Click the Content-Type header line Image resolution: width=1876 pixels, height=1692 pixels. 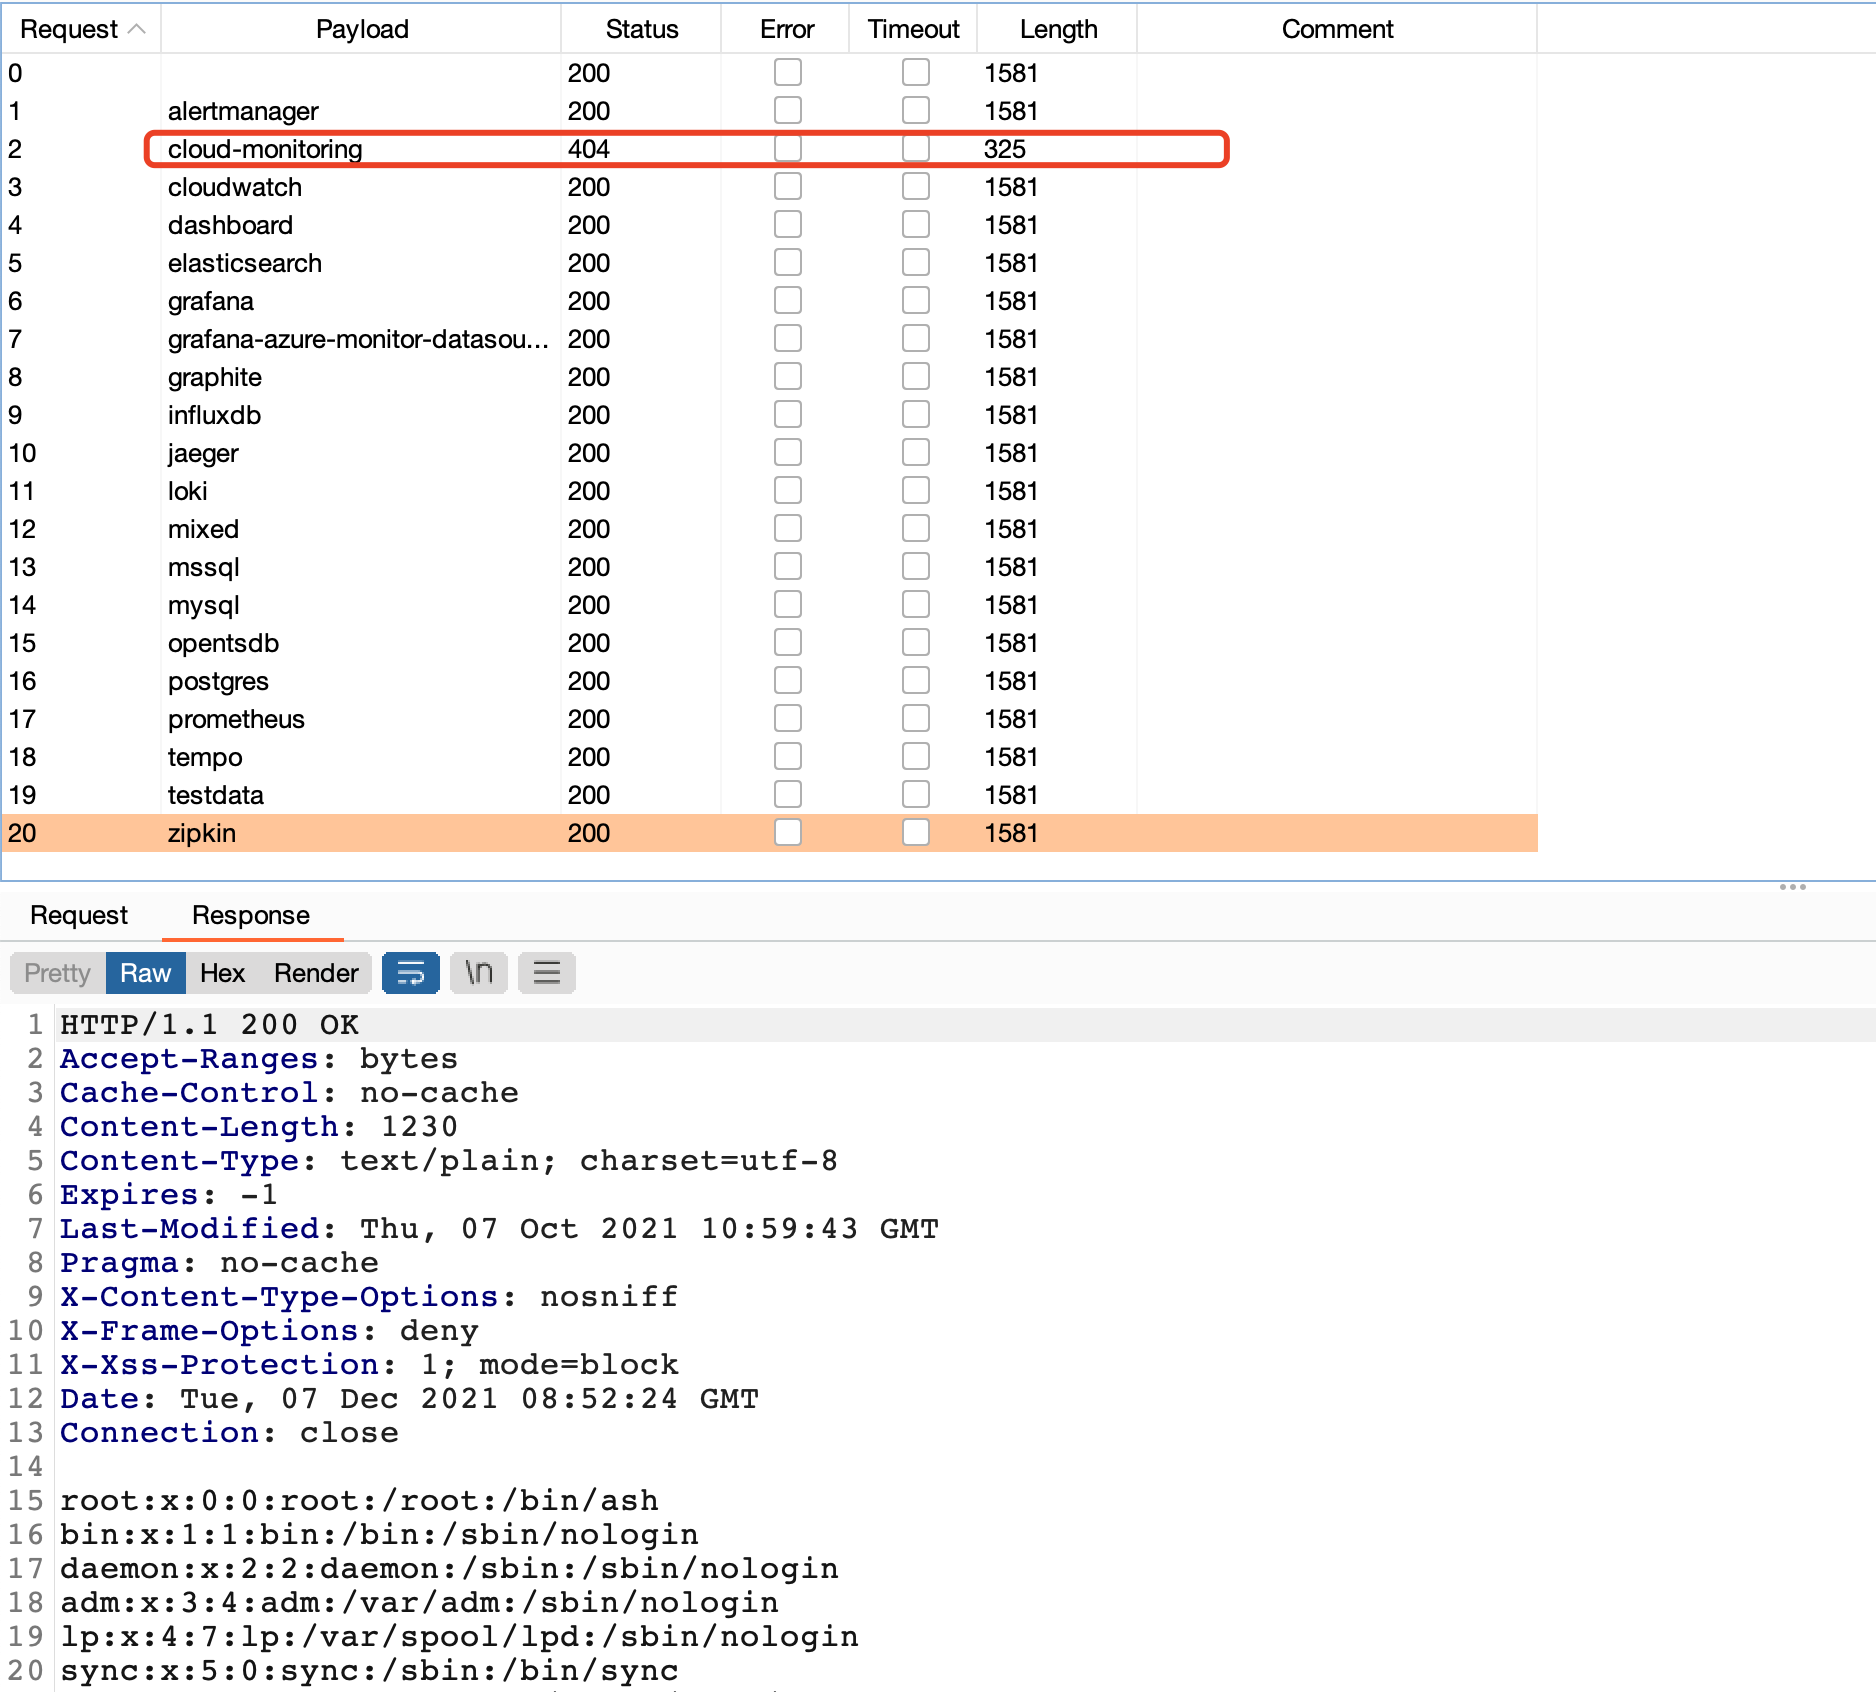[x=449, y=1161]
